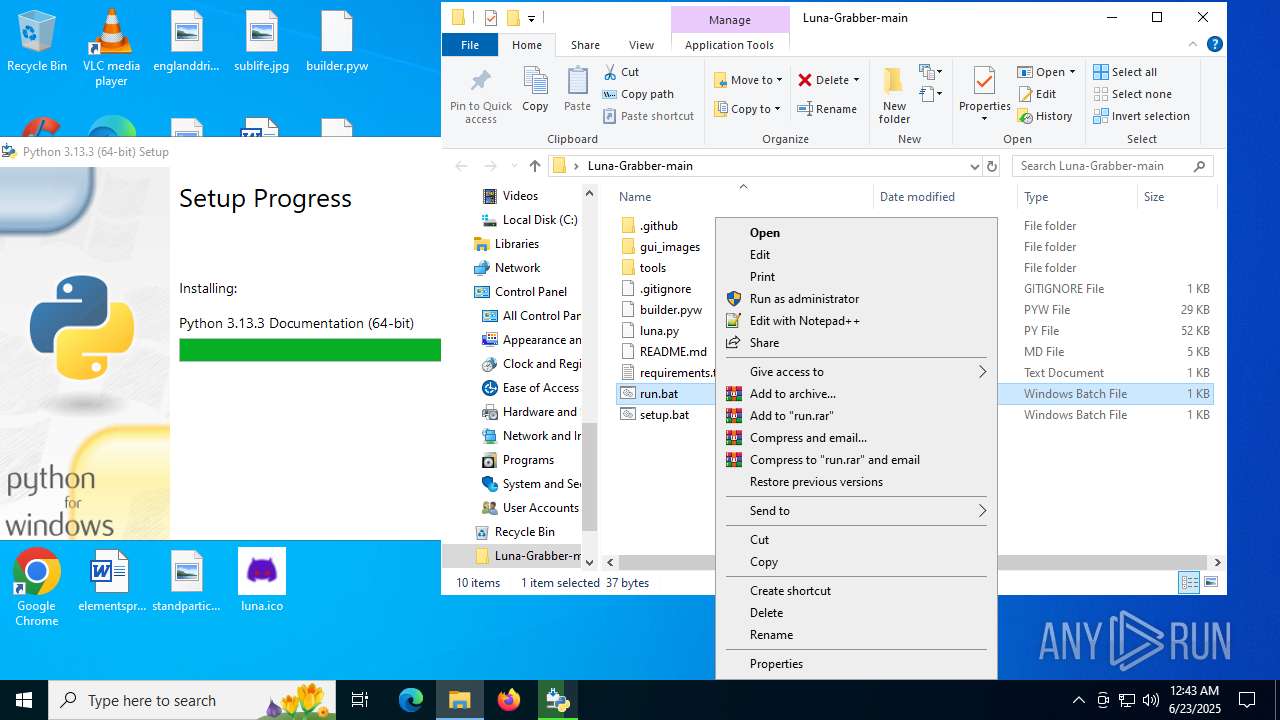Refresh the Luna-Grabber-main folder view
Screen dimensions: 1280x720
(992, 166)
